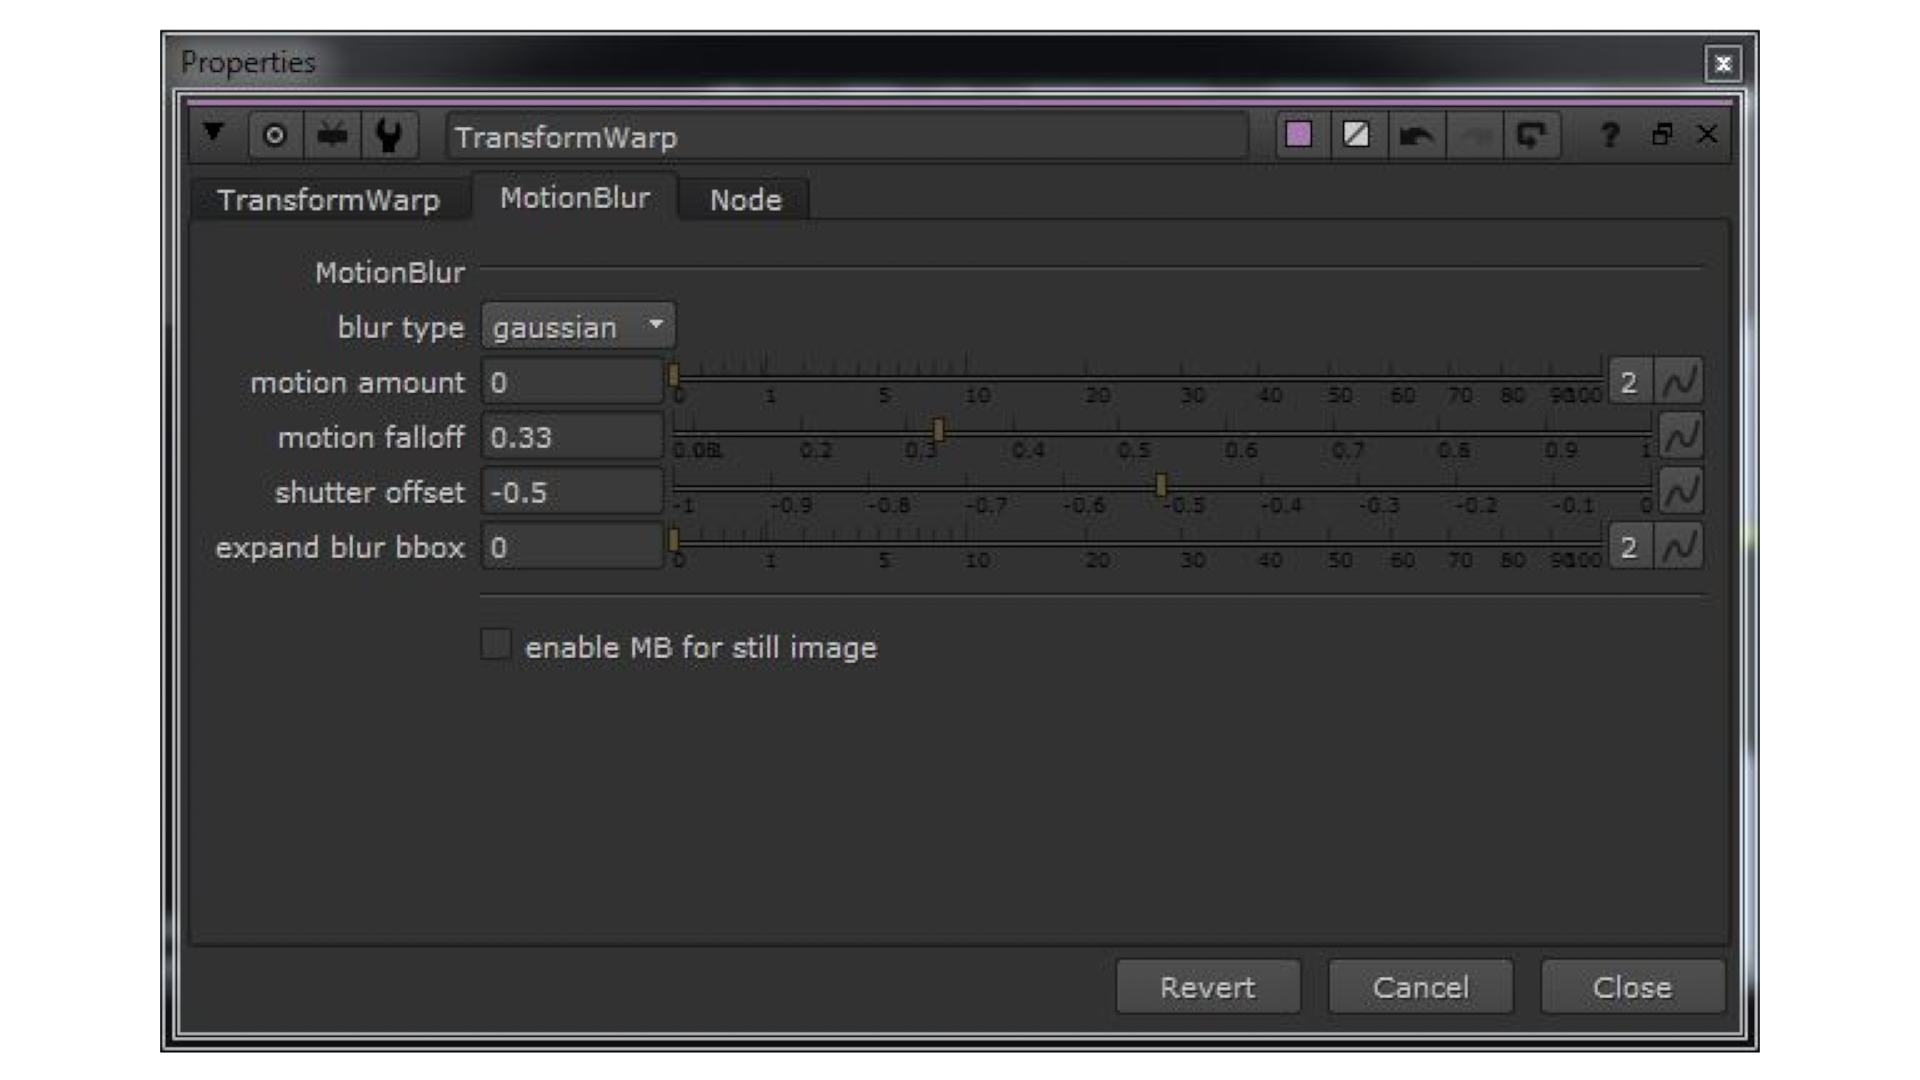Toggle expand blur bbox channel split button

[x=1629, y=547]
